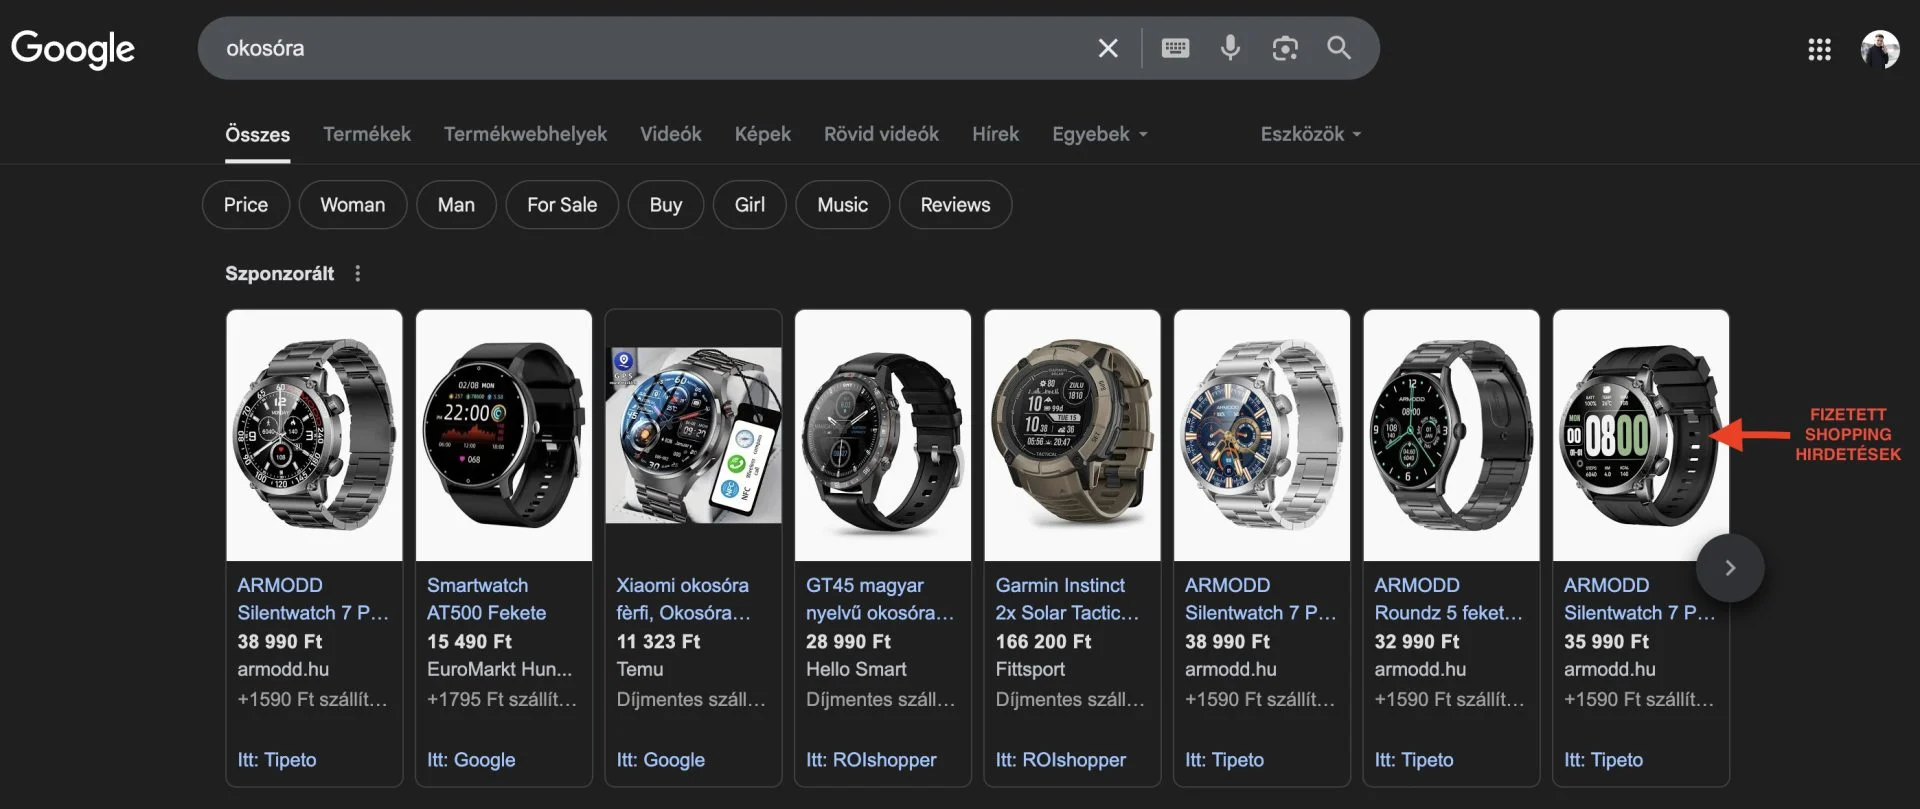Image resolution: width=1920 pixels, height=809 pixels.
Task: Go to the Képek tab
Action: [x=763, y=134]
